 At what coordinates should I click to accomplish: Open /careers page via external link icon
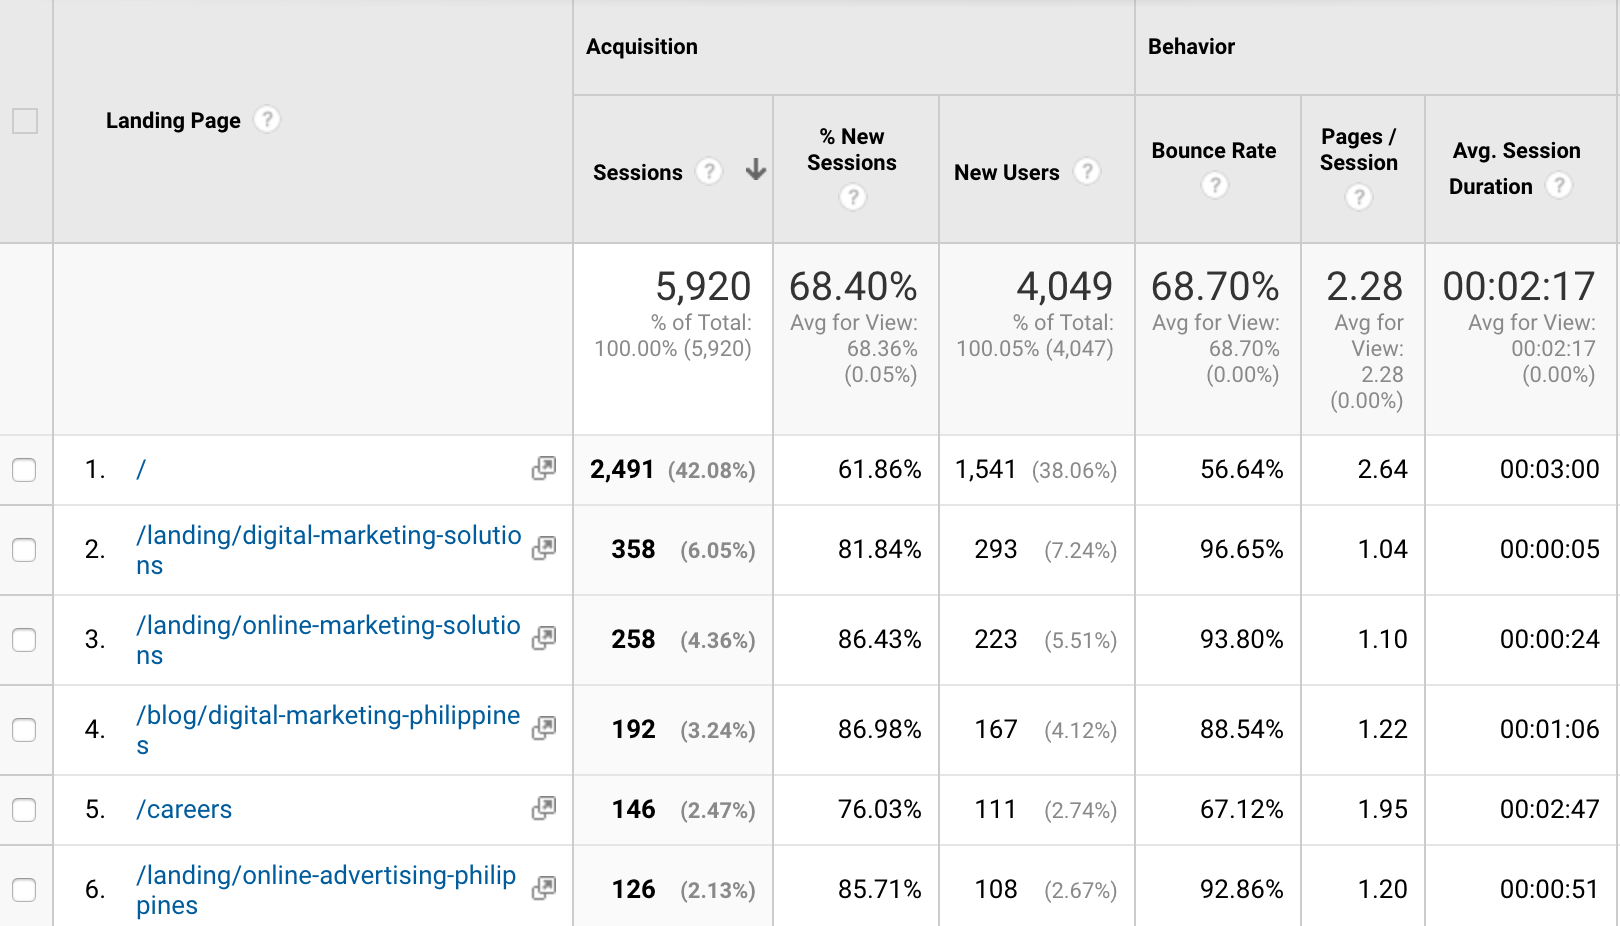click(x=544, y=808)
